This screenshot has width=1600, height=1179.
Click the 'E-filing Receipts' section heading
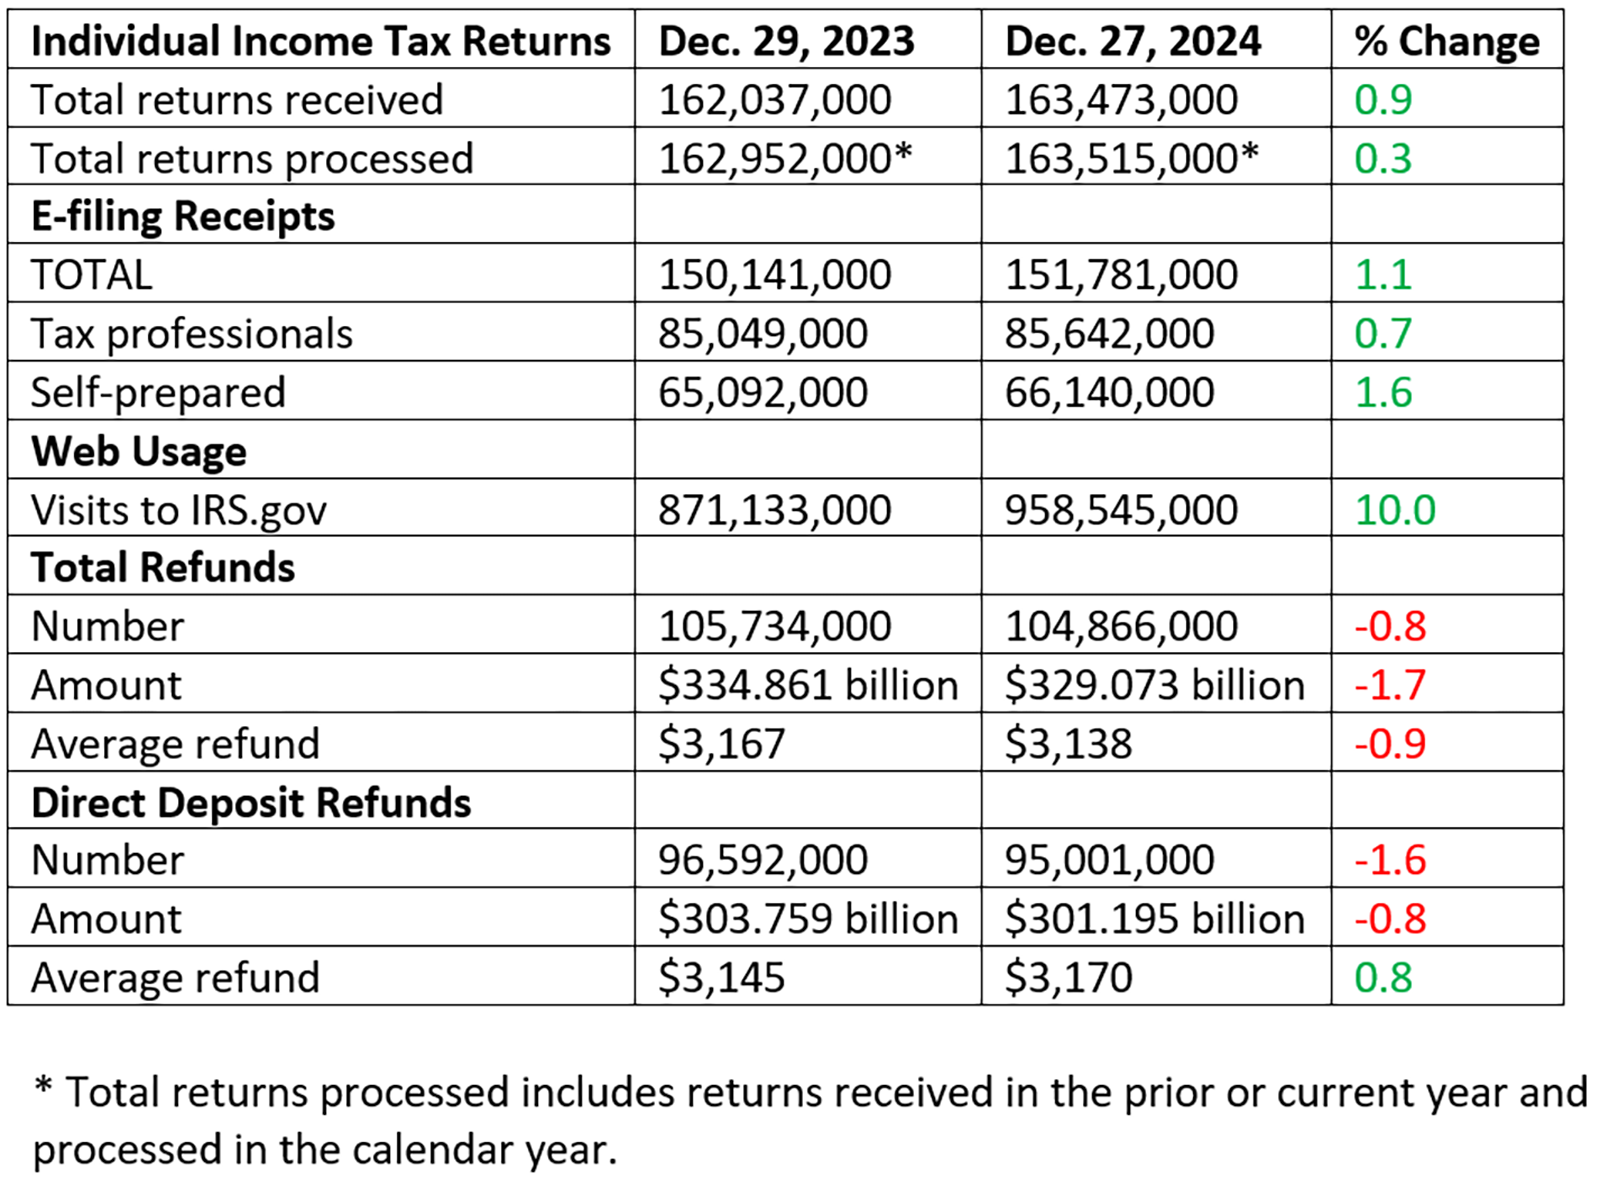183,217
